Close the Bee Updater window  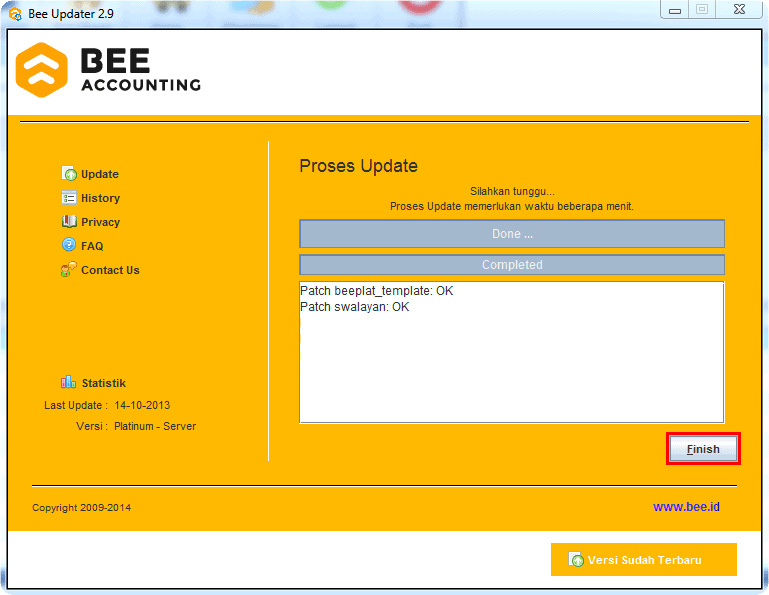(x=740, y=9)
